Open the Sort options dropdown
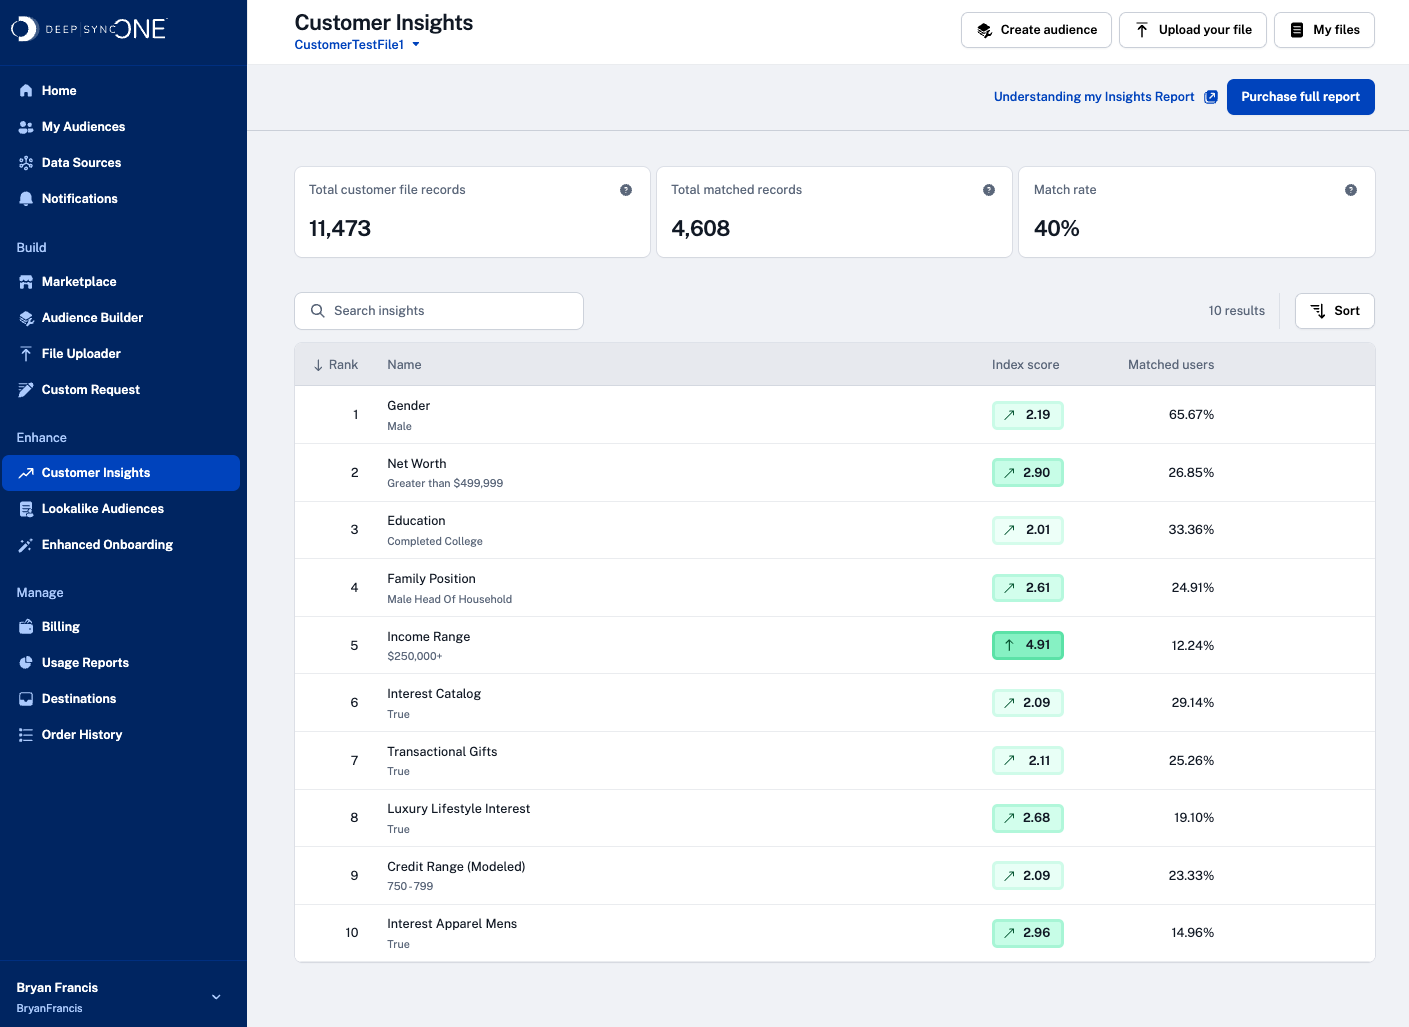 coord(1334,311)
